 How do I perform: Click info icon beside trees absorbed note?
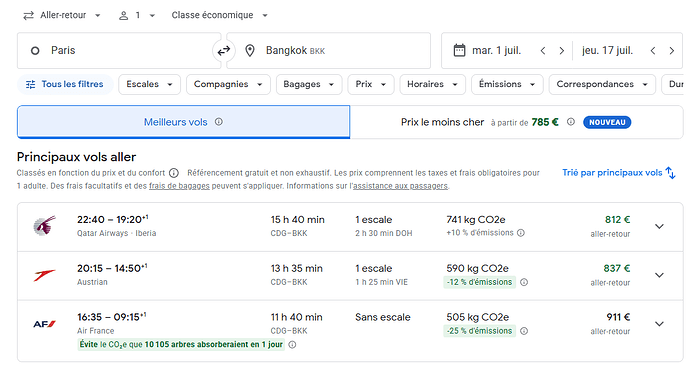tap(292, 345)
